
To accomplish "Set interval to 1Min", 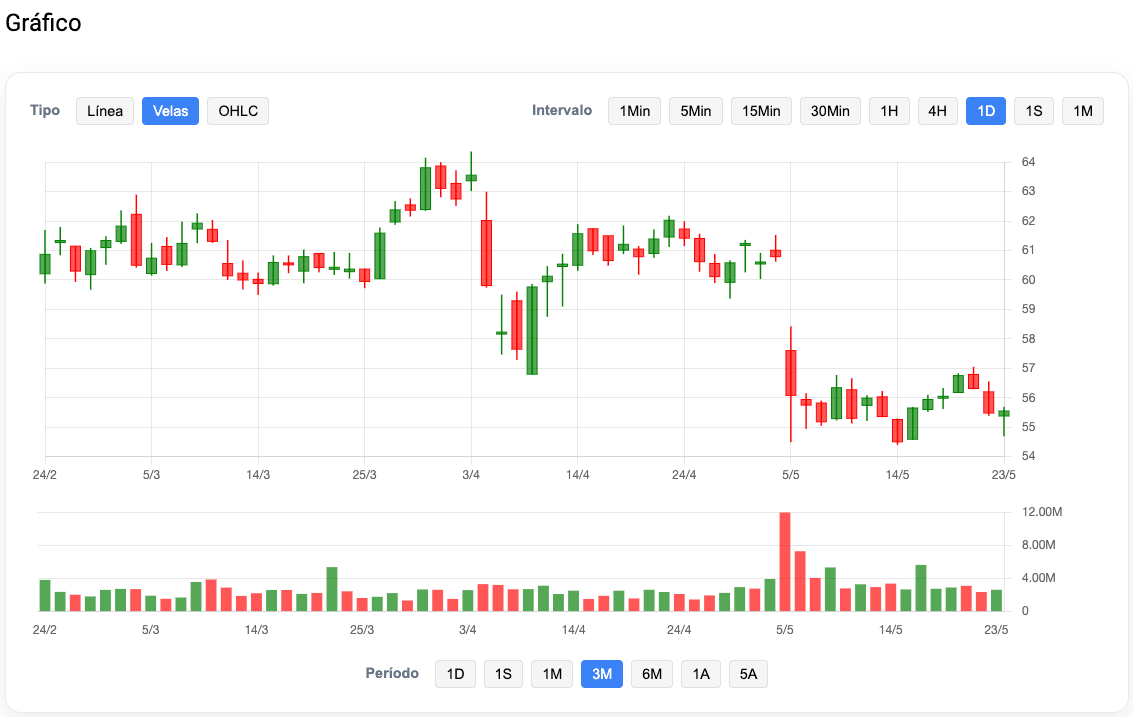I will coord(634,110).
